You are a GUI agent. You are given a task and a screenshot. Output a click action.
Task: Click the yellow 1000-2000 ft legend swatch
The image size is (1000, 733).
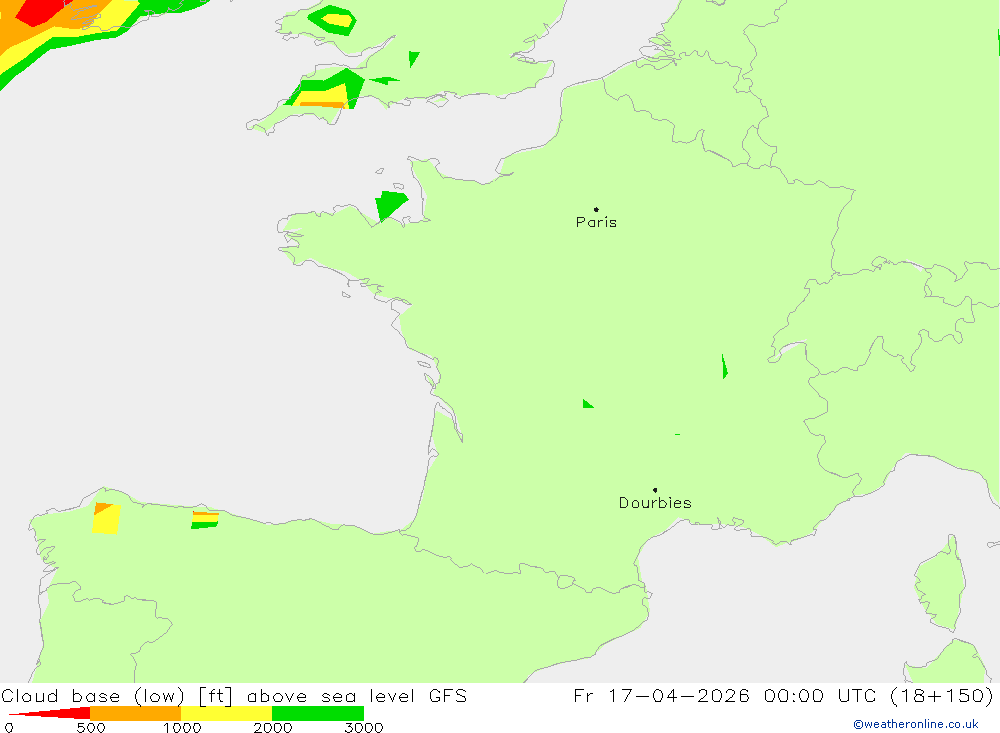(x=226, y=713)
